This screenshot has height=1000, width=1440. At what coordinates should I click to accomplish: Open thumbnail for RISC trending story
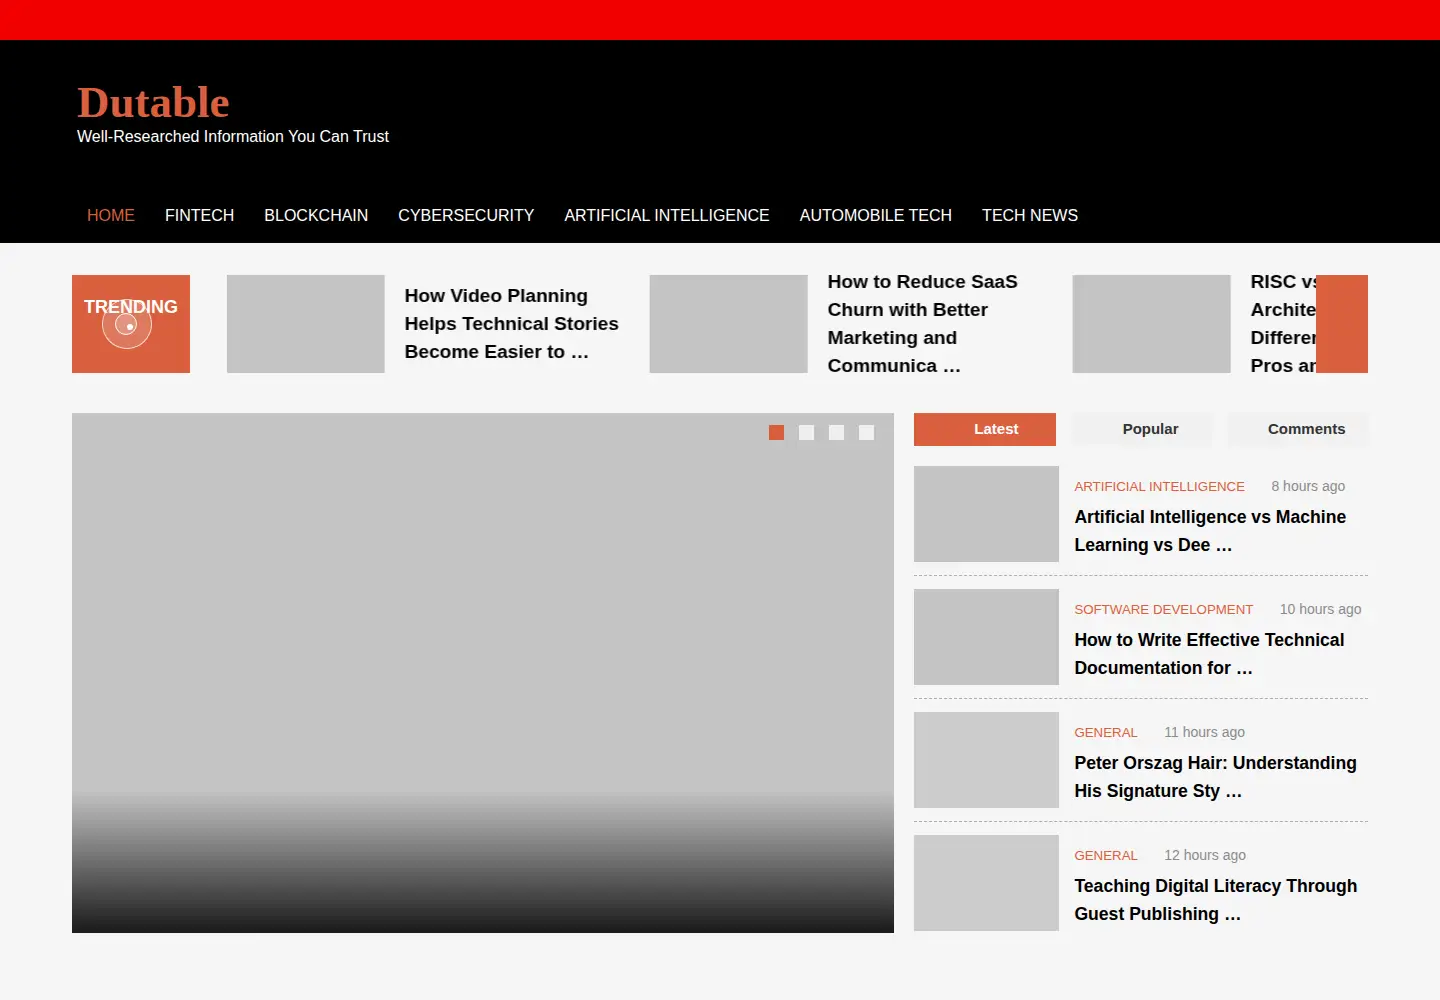(x=1152, y=324)
